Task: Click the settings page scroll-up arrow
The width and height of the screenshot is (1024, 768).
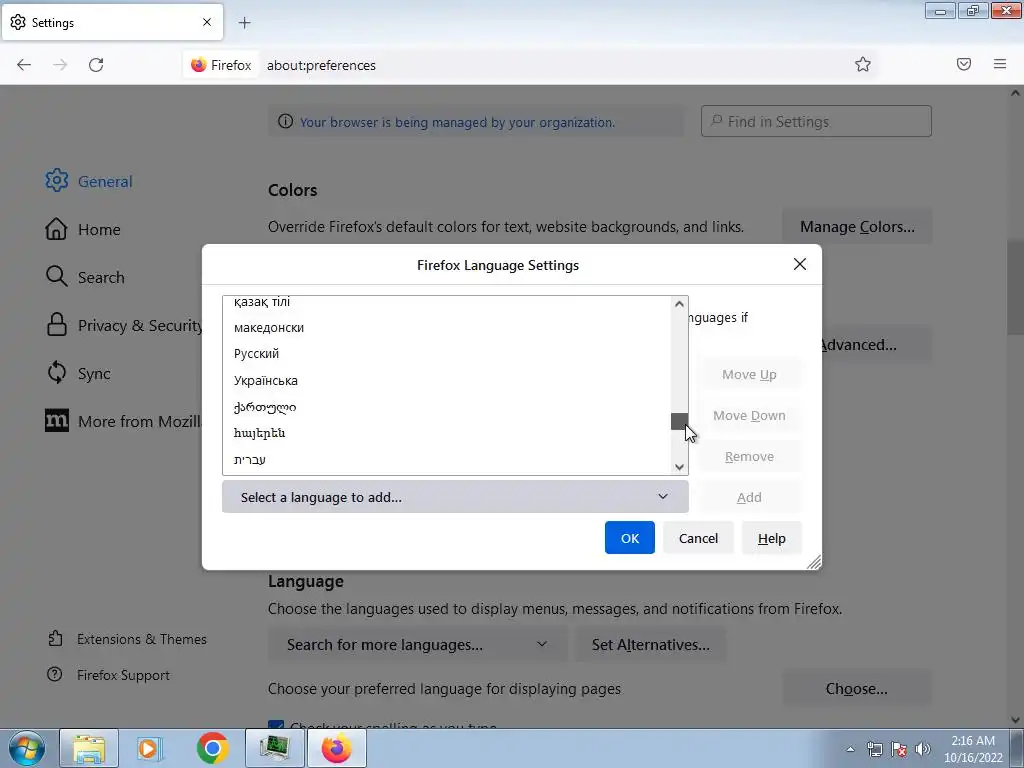Action: (1016, 93)
